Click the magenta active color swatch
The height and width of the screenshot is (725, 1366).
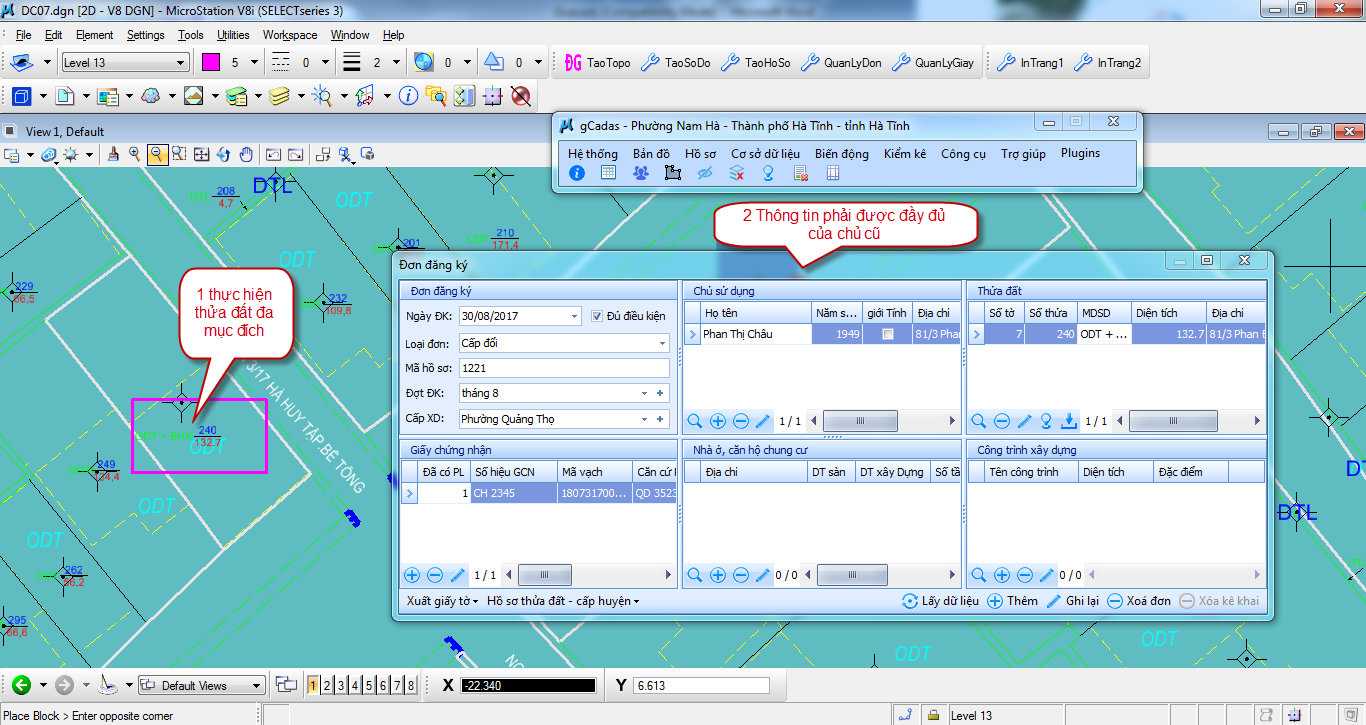[x=211, y=63]
